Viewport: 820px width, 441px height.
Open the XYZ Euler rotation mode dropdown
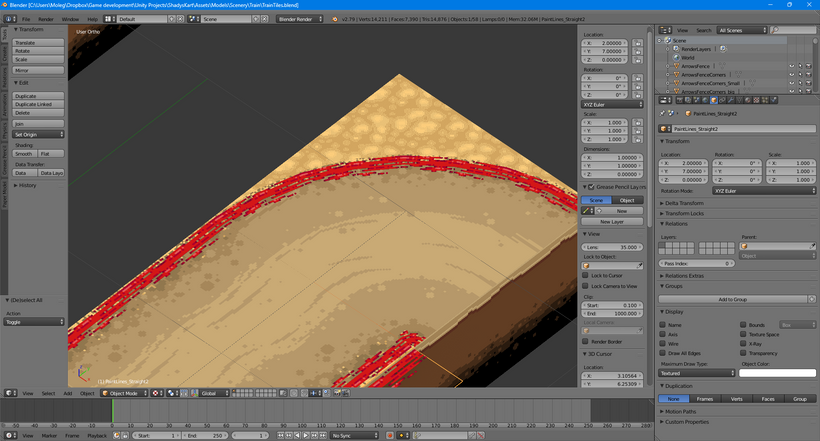(764, 191)
